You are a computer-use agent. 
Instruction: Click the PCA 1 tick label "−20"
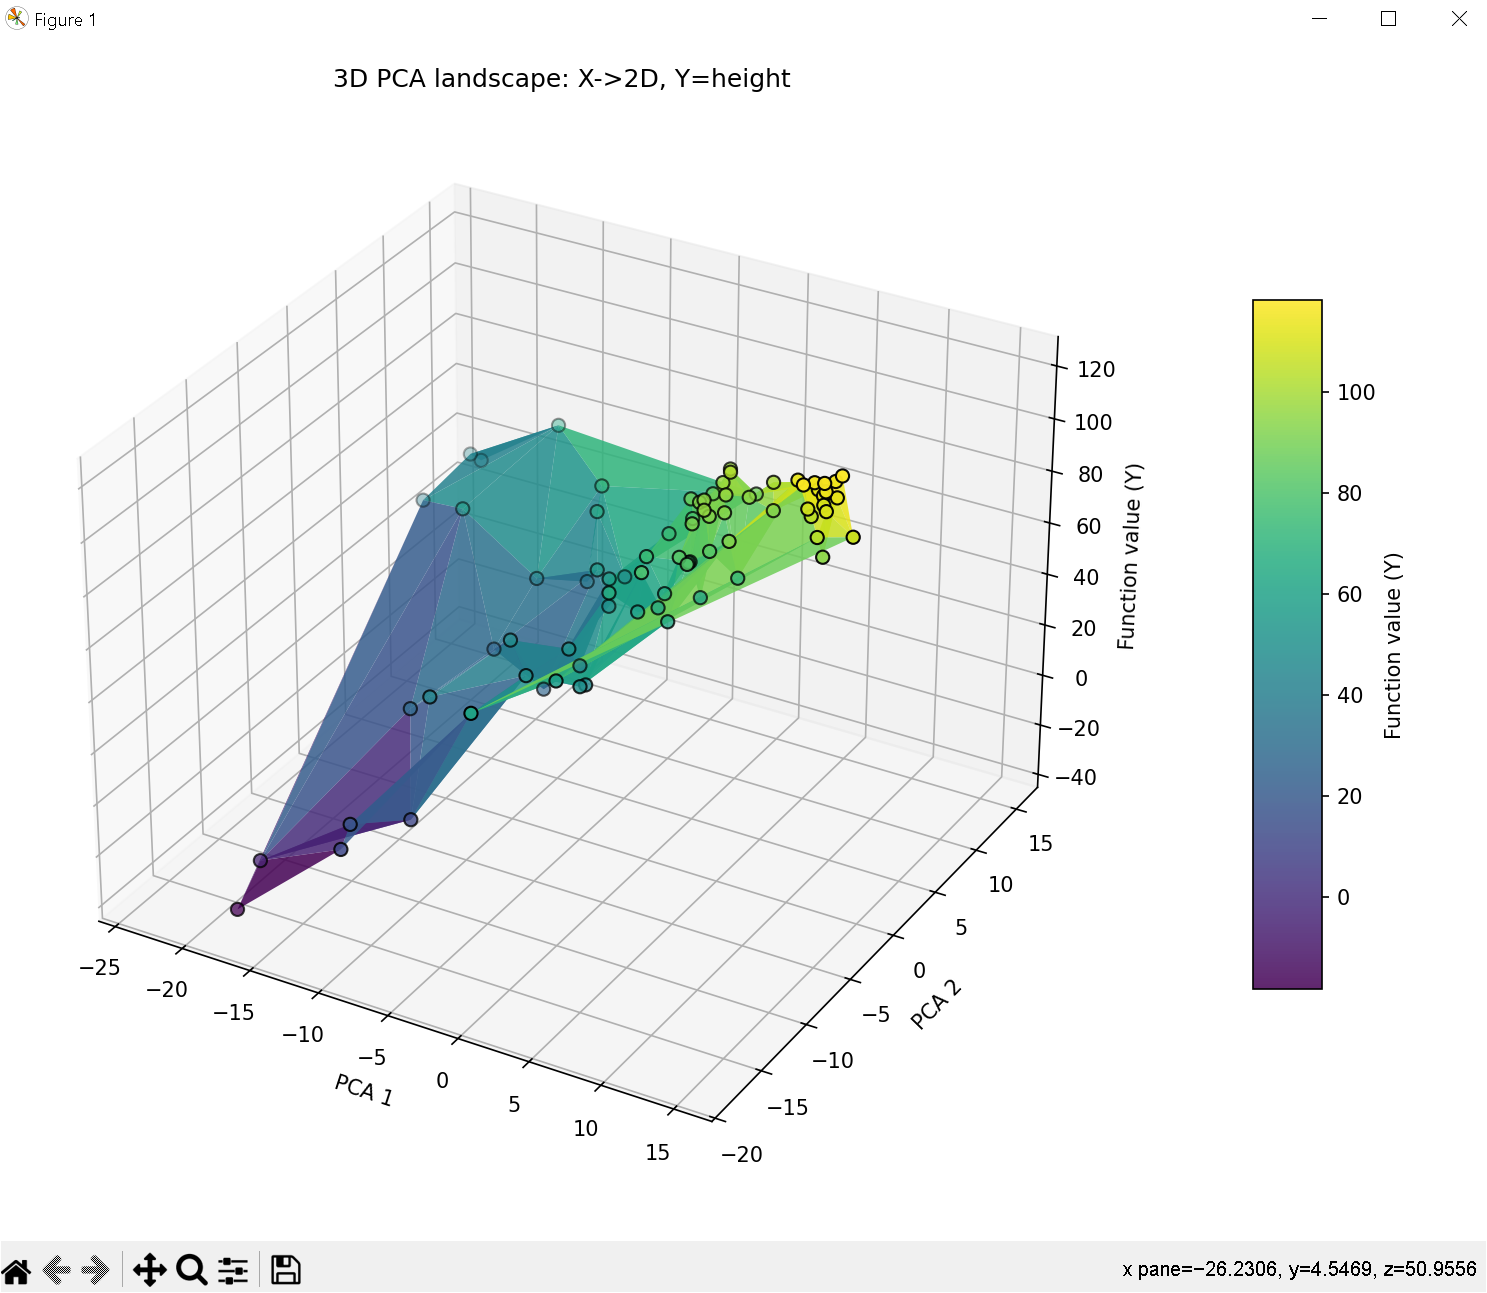167,989
